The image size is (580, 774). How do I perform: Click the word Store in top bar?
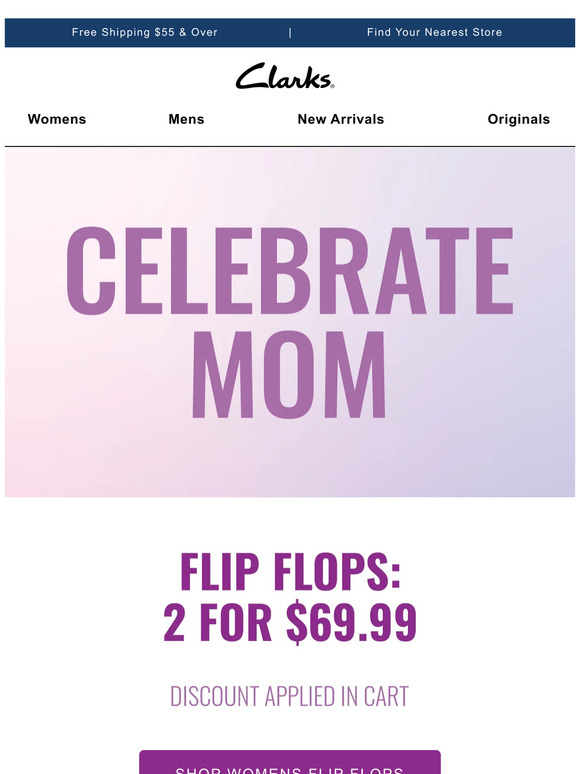tap(487, 32)
